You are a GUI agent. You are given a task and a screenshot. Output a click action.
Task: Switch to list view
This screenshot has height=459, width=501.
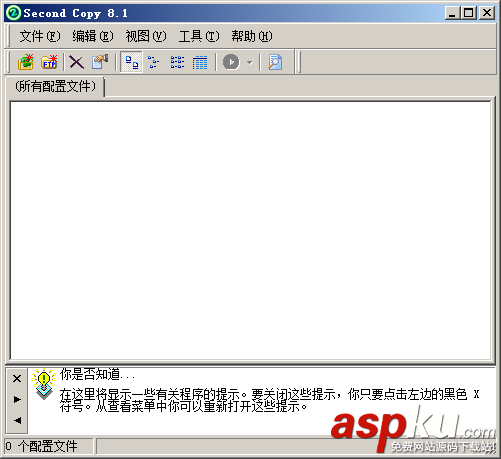coord(177,62)
